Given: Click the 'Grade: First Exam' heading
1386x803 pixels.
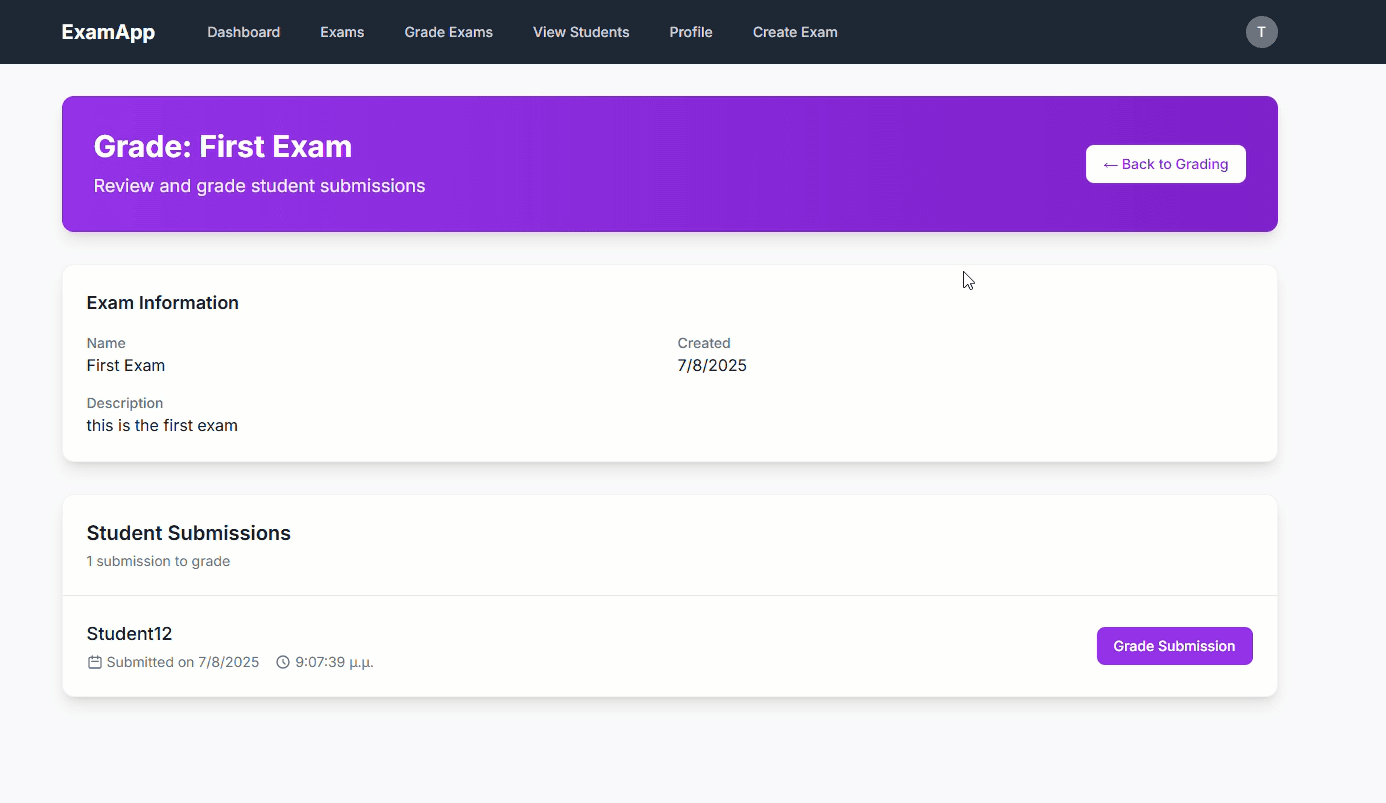Looking at the screenshot, I should (223, 146).
